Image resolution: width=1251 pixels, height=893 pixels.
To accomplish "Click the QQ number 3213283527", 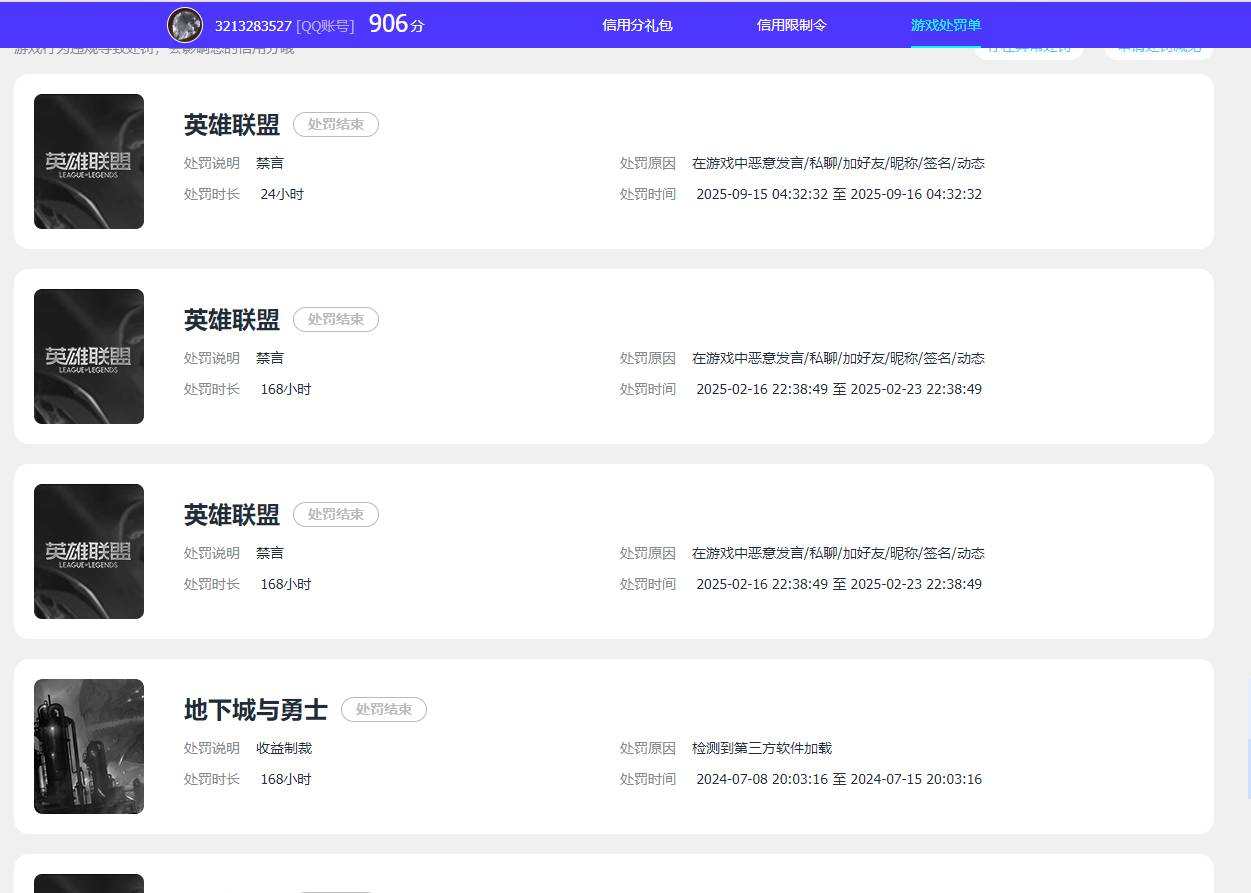I will [253, 26].
